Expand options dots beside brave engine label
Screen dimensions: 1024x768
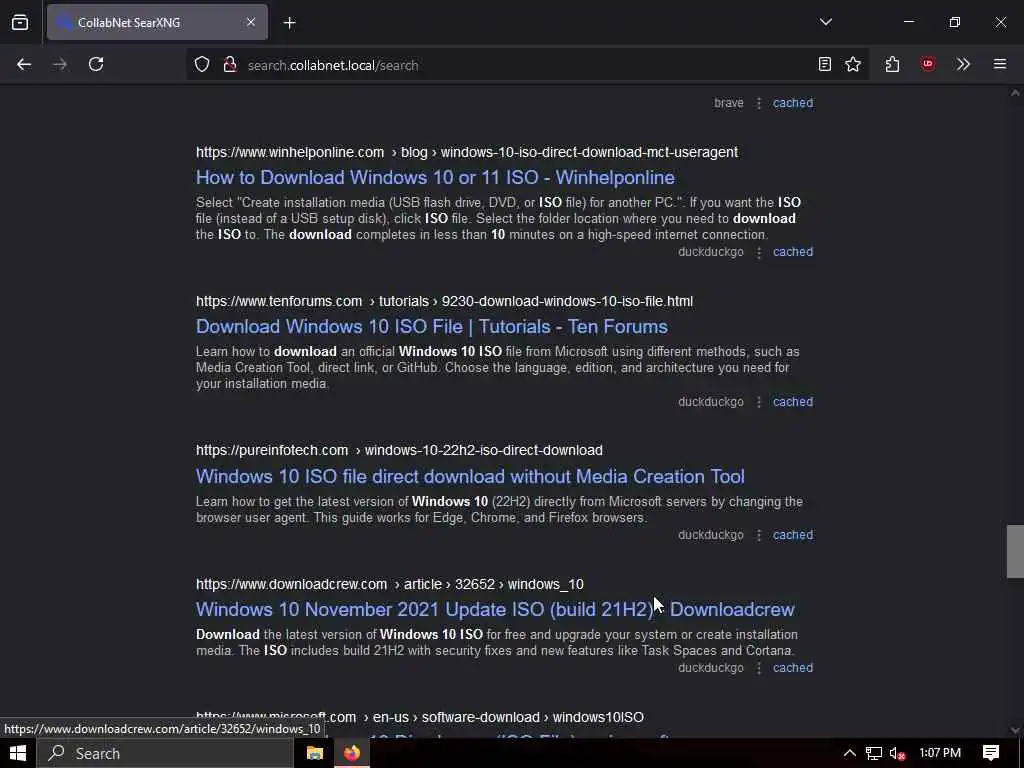tap(758, 103)
